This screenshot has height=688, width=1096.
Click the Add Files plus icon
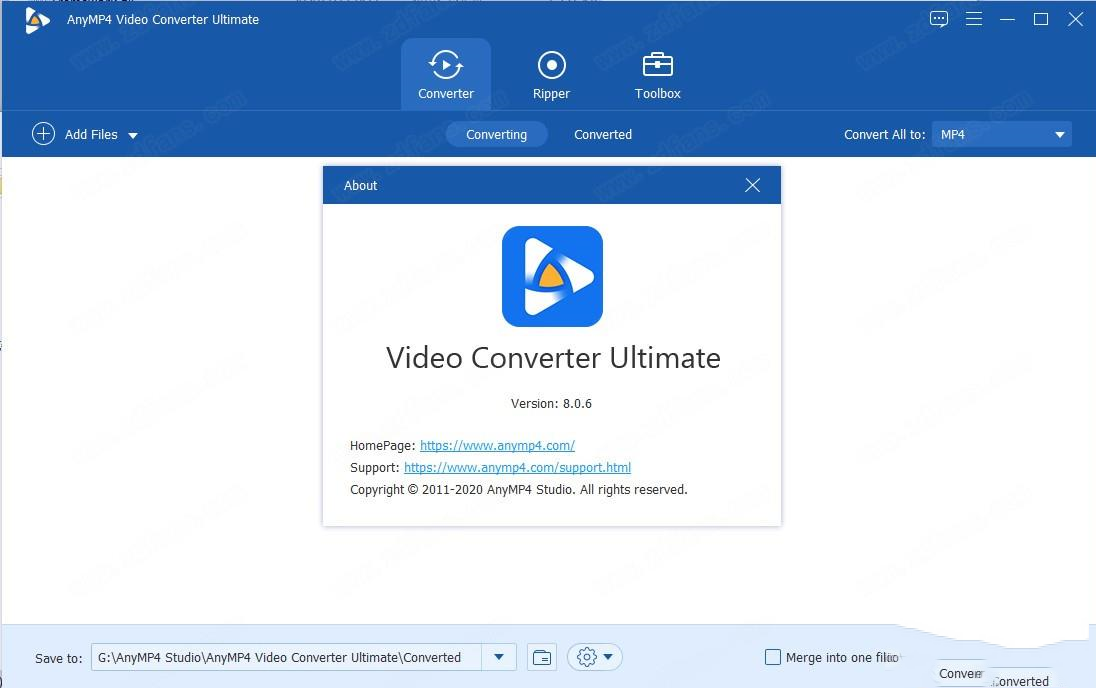pyautogui.click(x=43, y=134)
